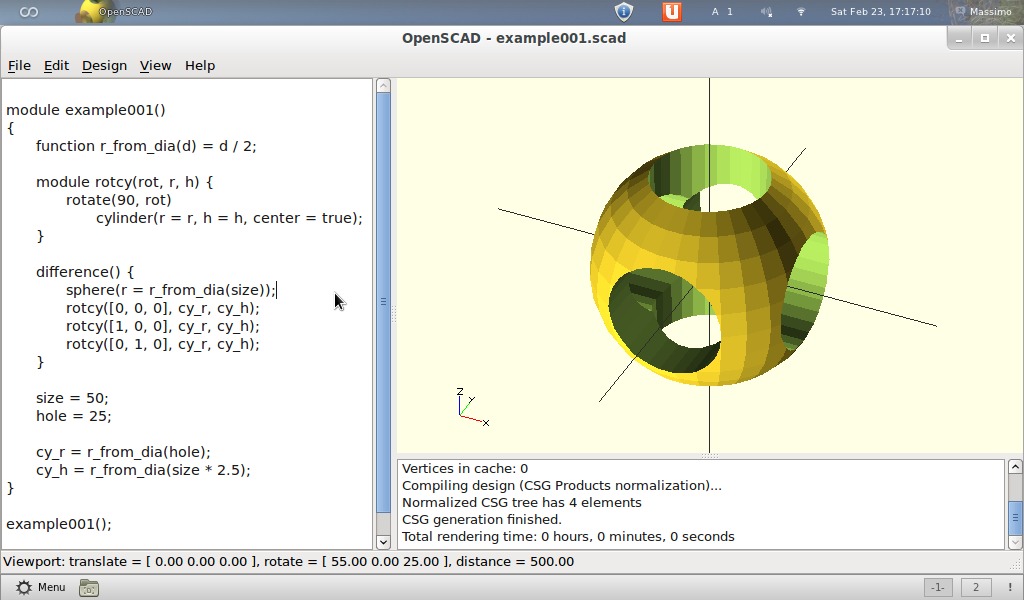The width and height of the screenshot is (1024, 600).
Task: Open the File menu
Action: coord(19,65)
